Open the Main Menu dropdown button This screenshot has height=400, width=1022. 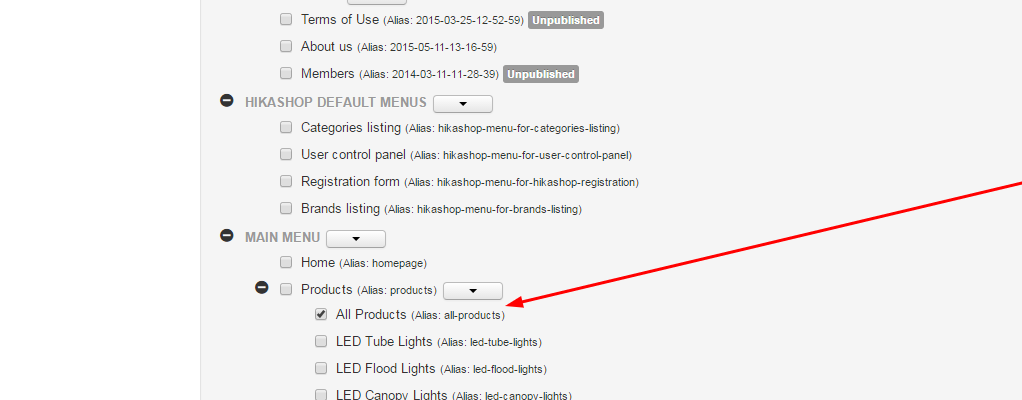click(x=356, y=238)
